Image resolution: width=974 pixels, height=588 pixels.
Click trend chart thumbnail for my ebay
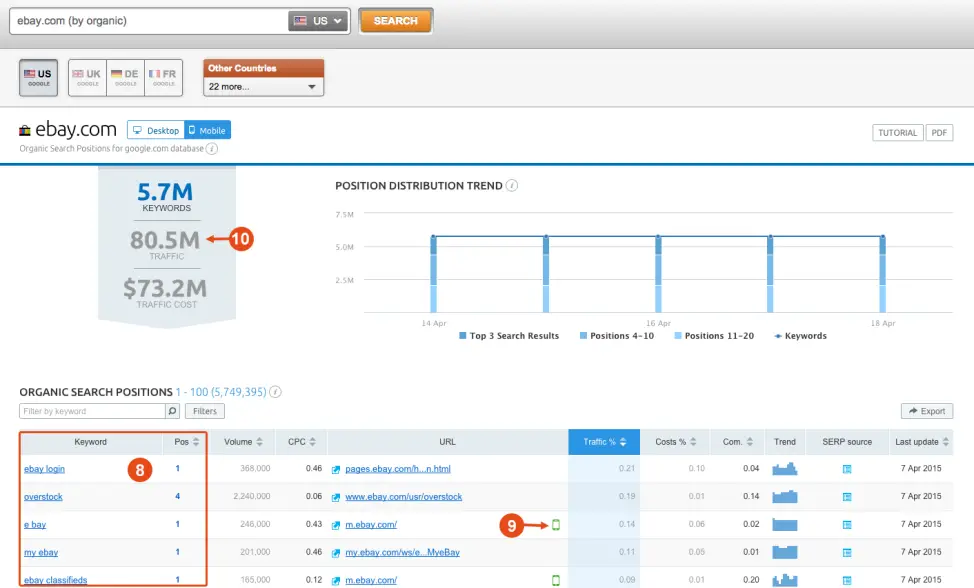(785, 552)
